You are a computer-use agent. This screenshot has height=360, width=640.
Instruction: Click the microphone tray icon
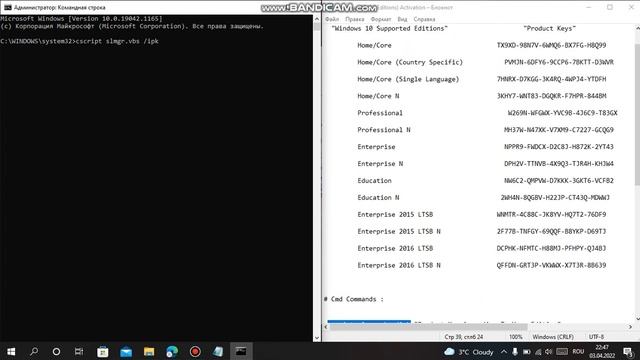515,352
